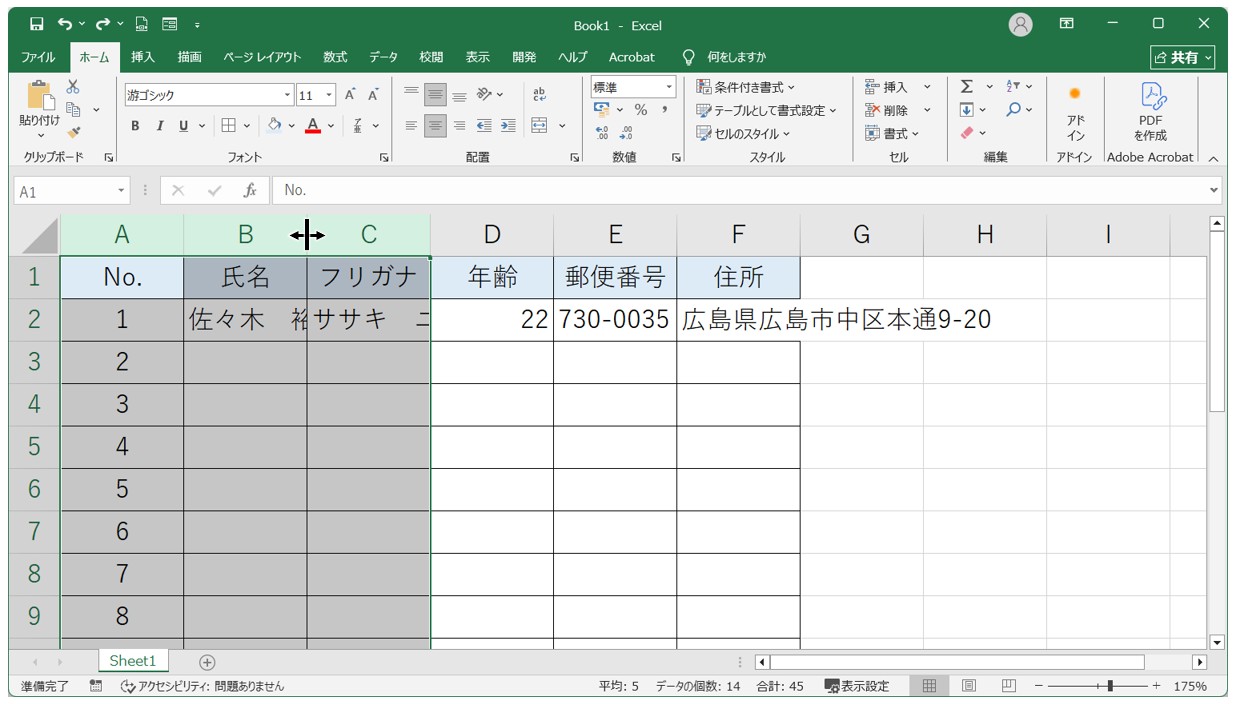Viewport: 1236px width, 704px height.
Task: Click the Select All corner triangle
Action: tap(40, 236)
